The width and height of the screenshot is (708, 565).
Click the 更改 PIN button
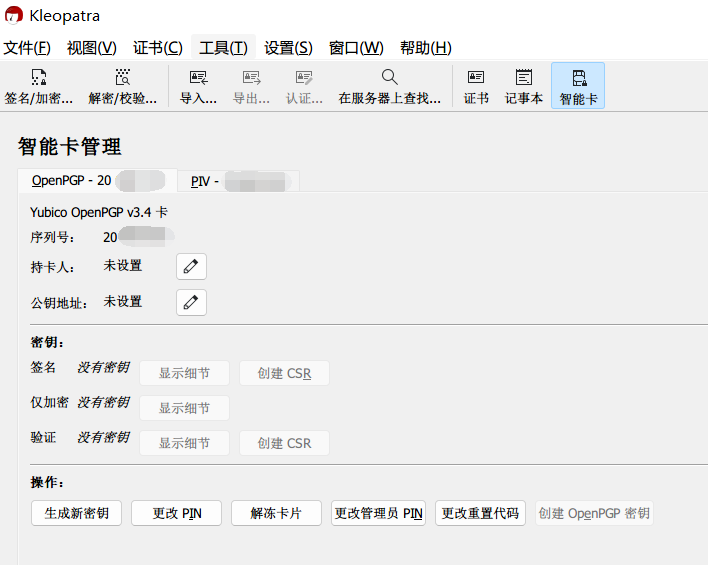click(177, 513)
